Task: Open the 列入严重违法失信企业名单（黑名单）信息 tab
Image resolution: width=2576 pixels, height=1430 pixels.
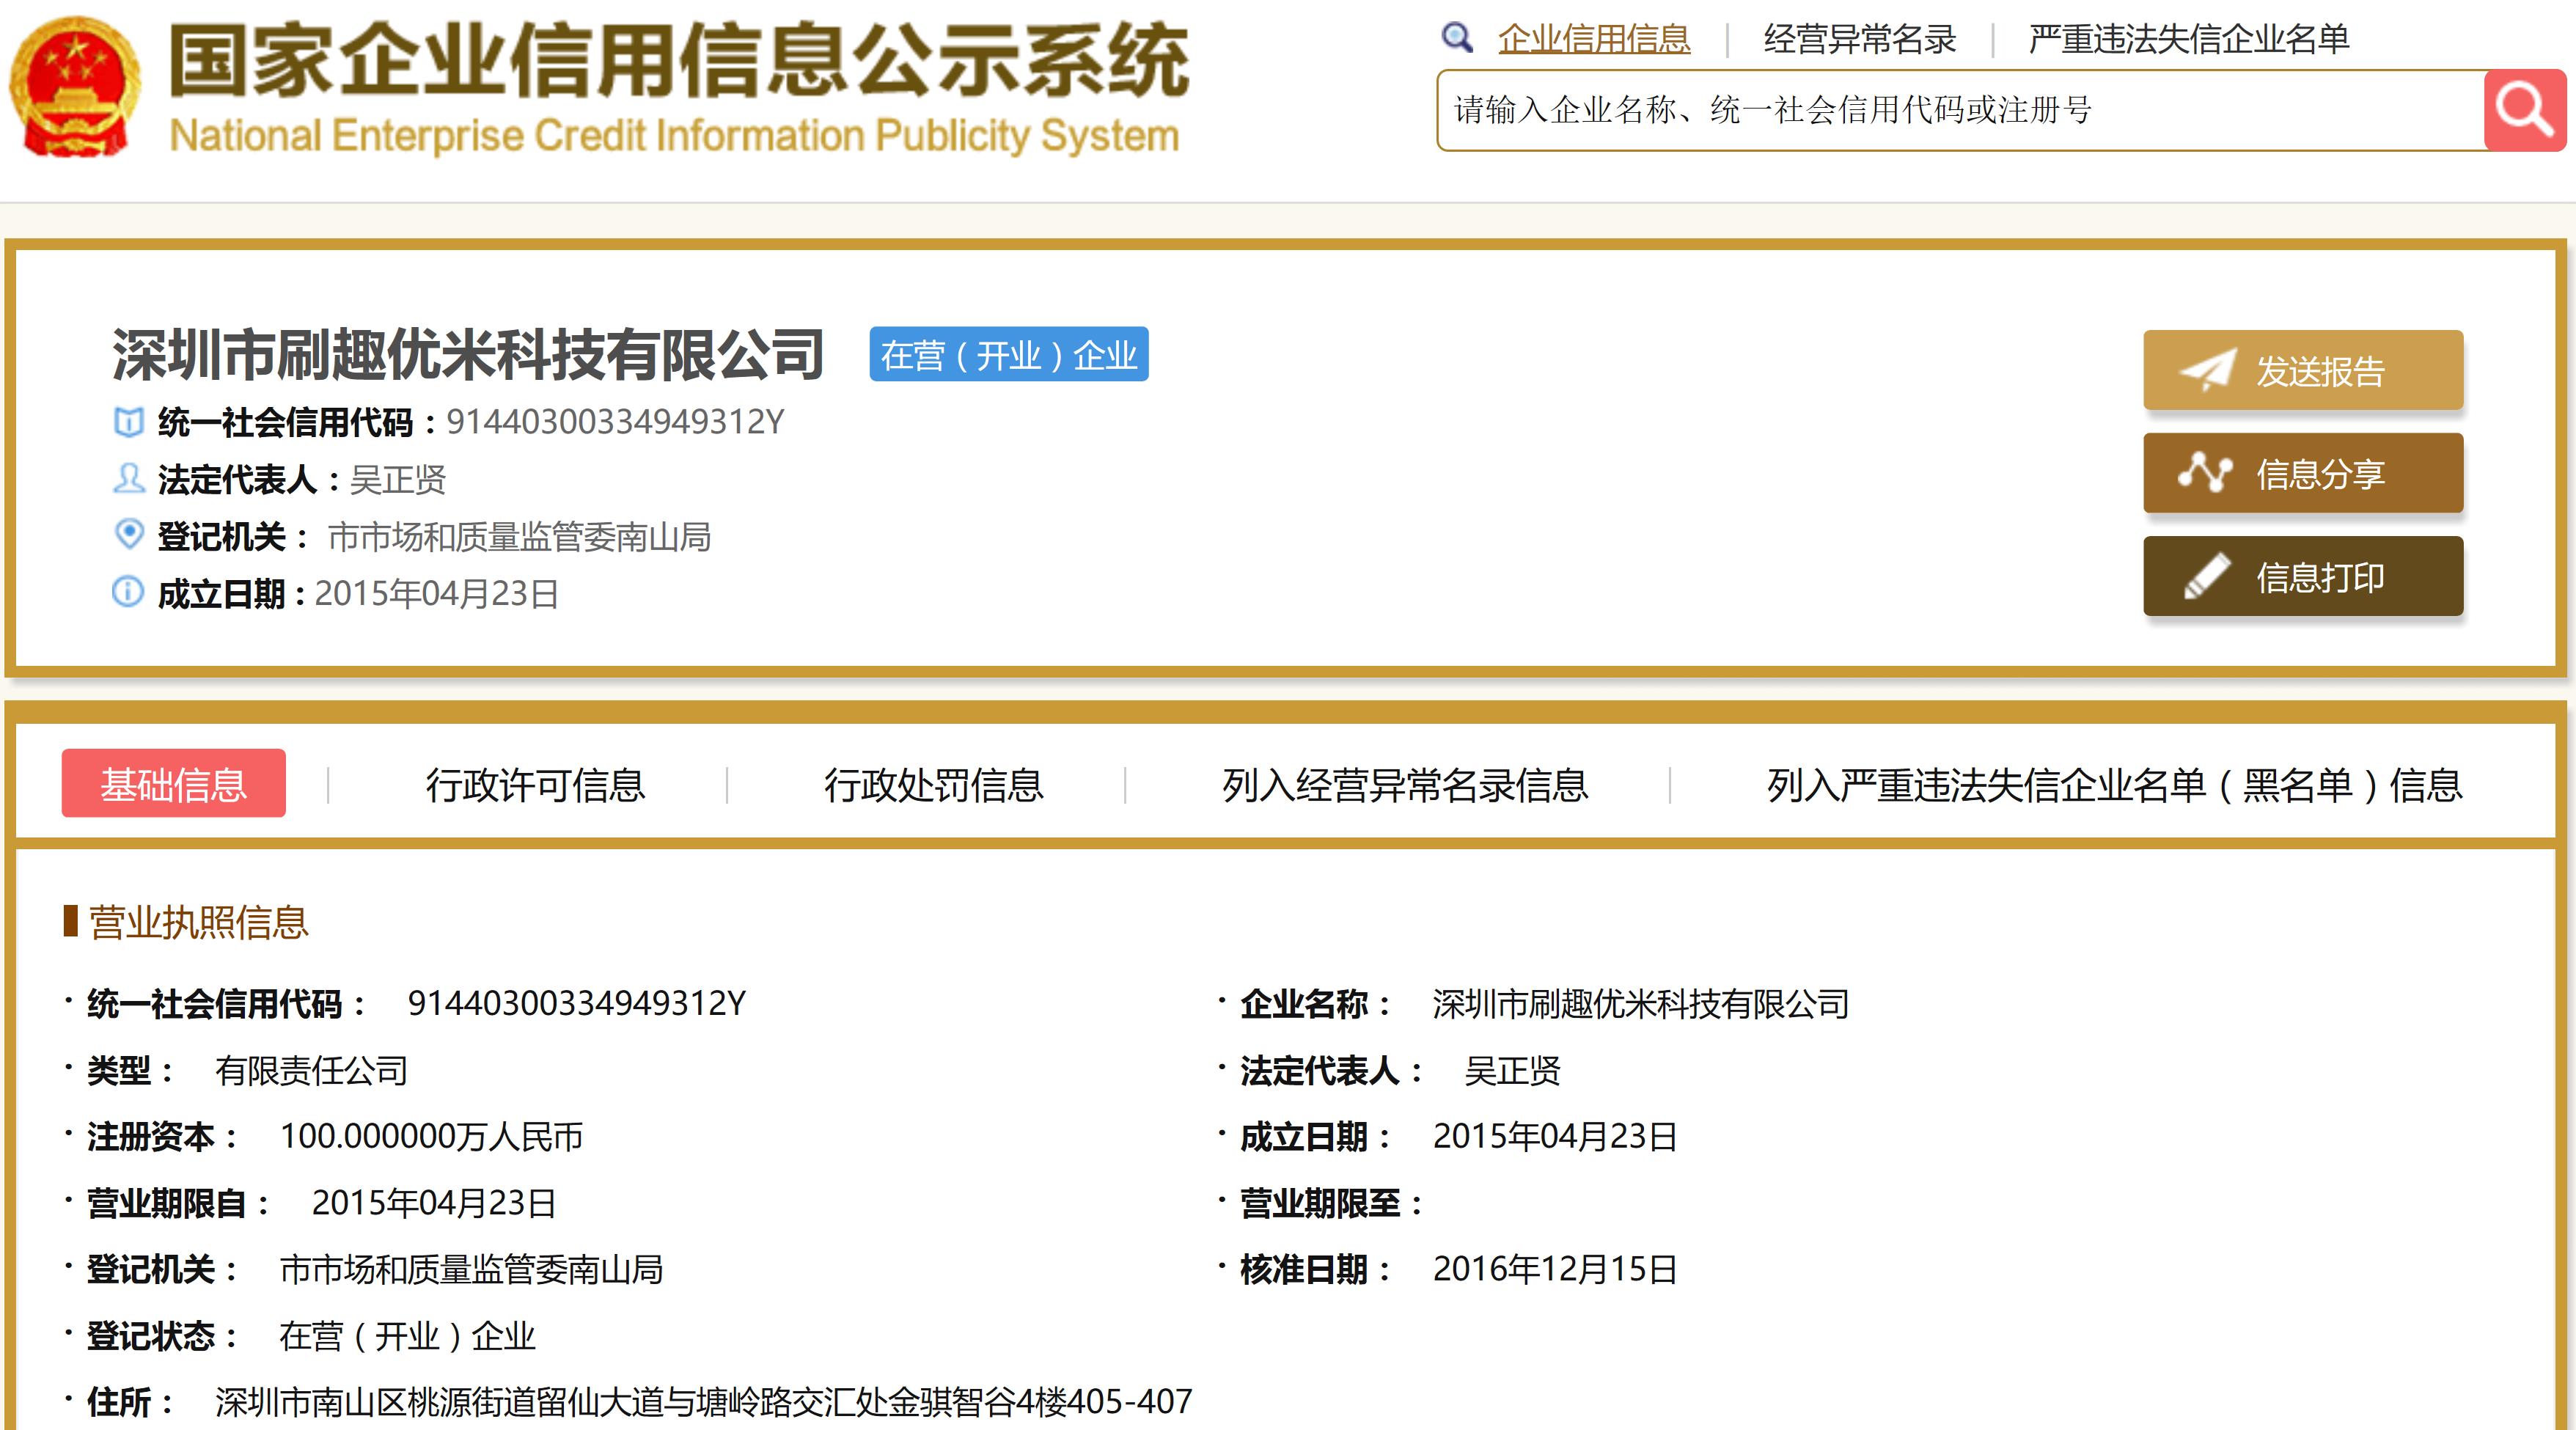Action: [x=2115, y=785]
